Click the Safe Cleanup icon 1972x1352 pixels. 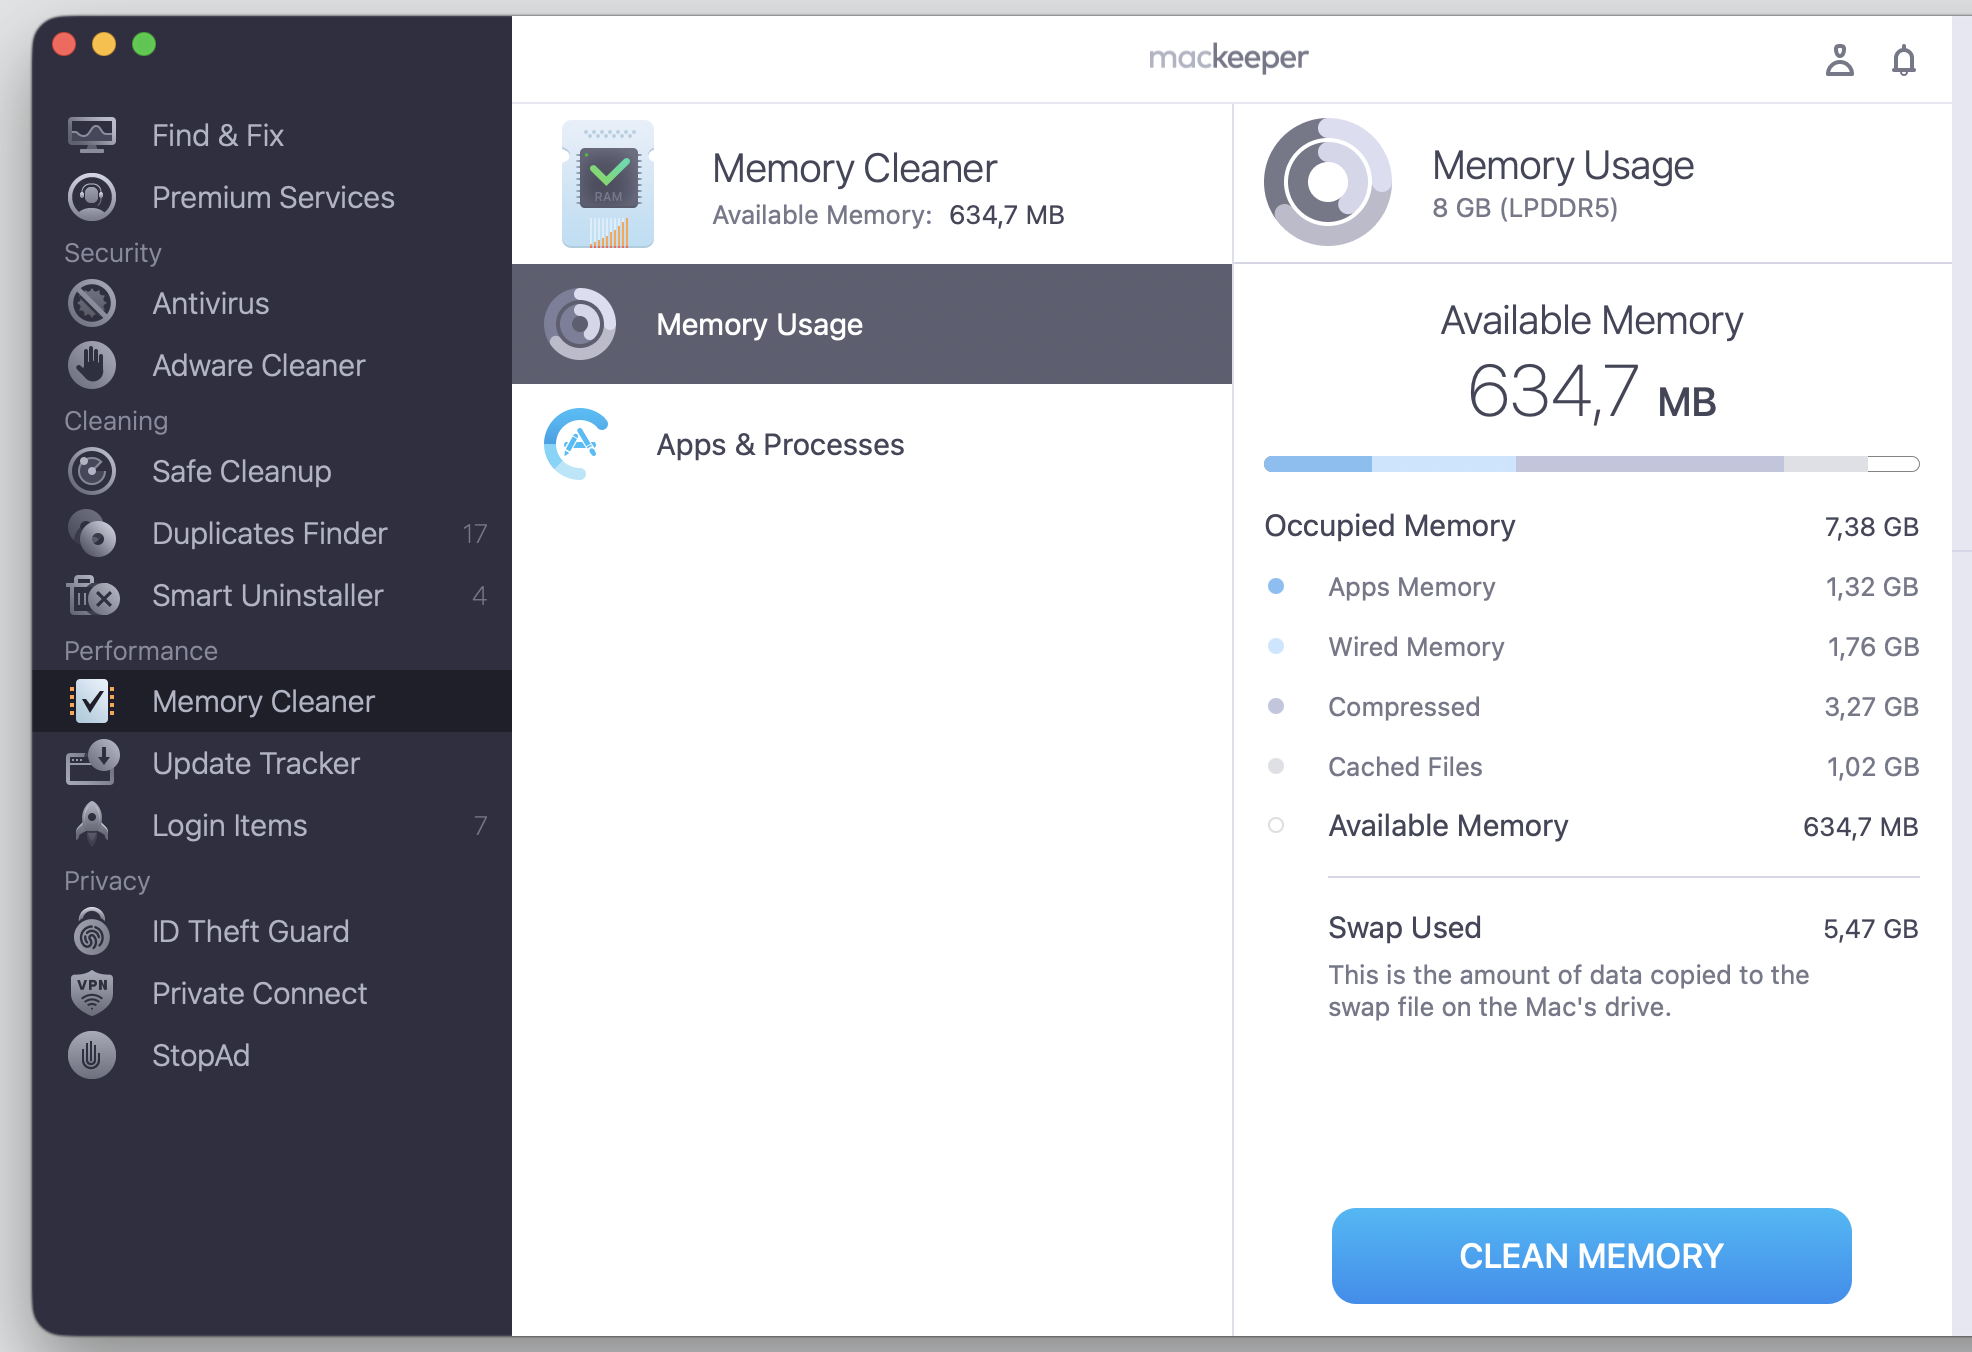pyautogui.click(x=92, y=471)
